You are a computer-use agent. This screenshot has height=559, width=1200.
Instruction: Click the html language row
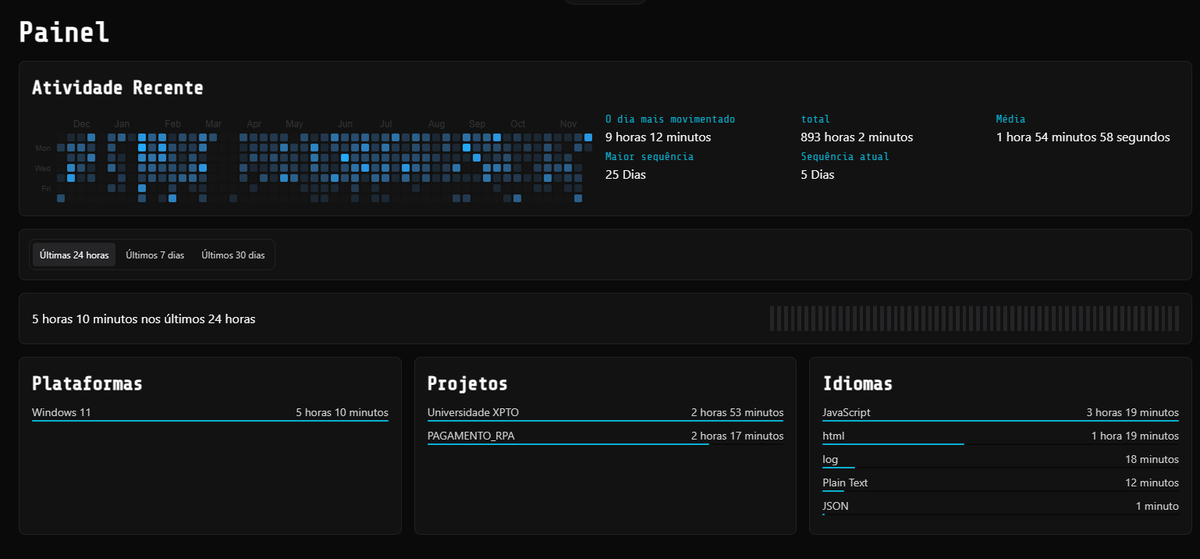(x=1000, y=436)
